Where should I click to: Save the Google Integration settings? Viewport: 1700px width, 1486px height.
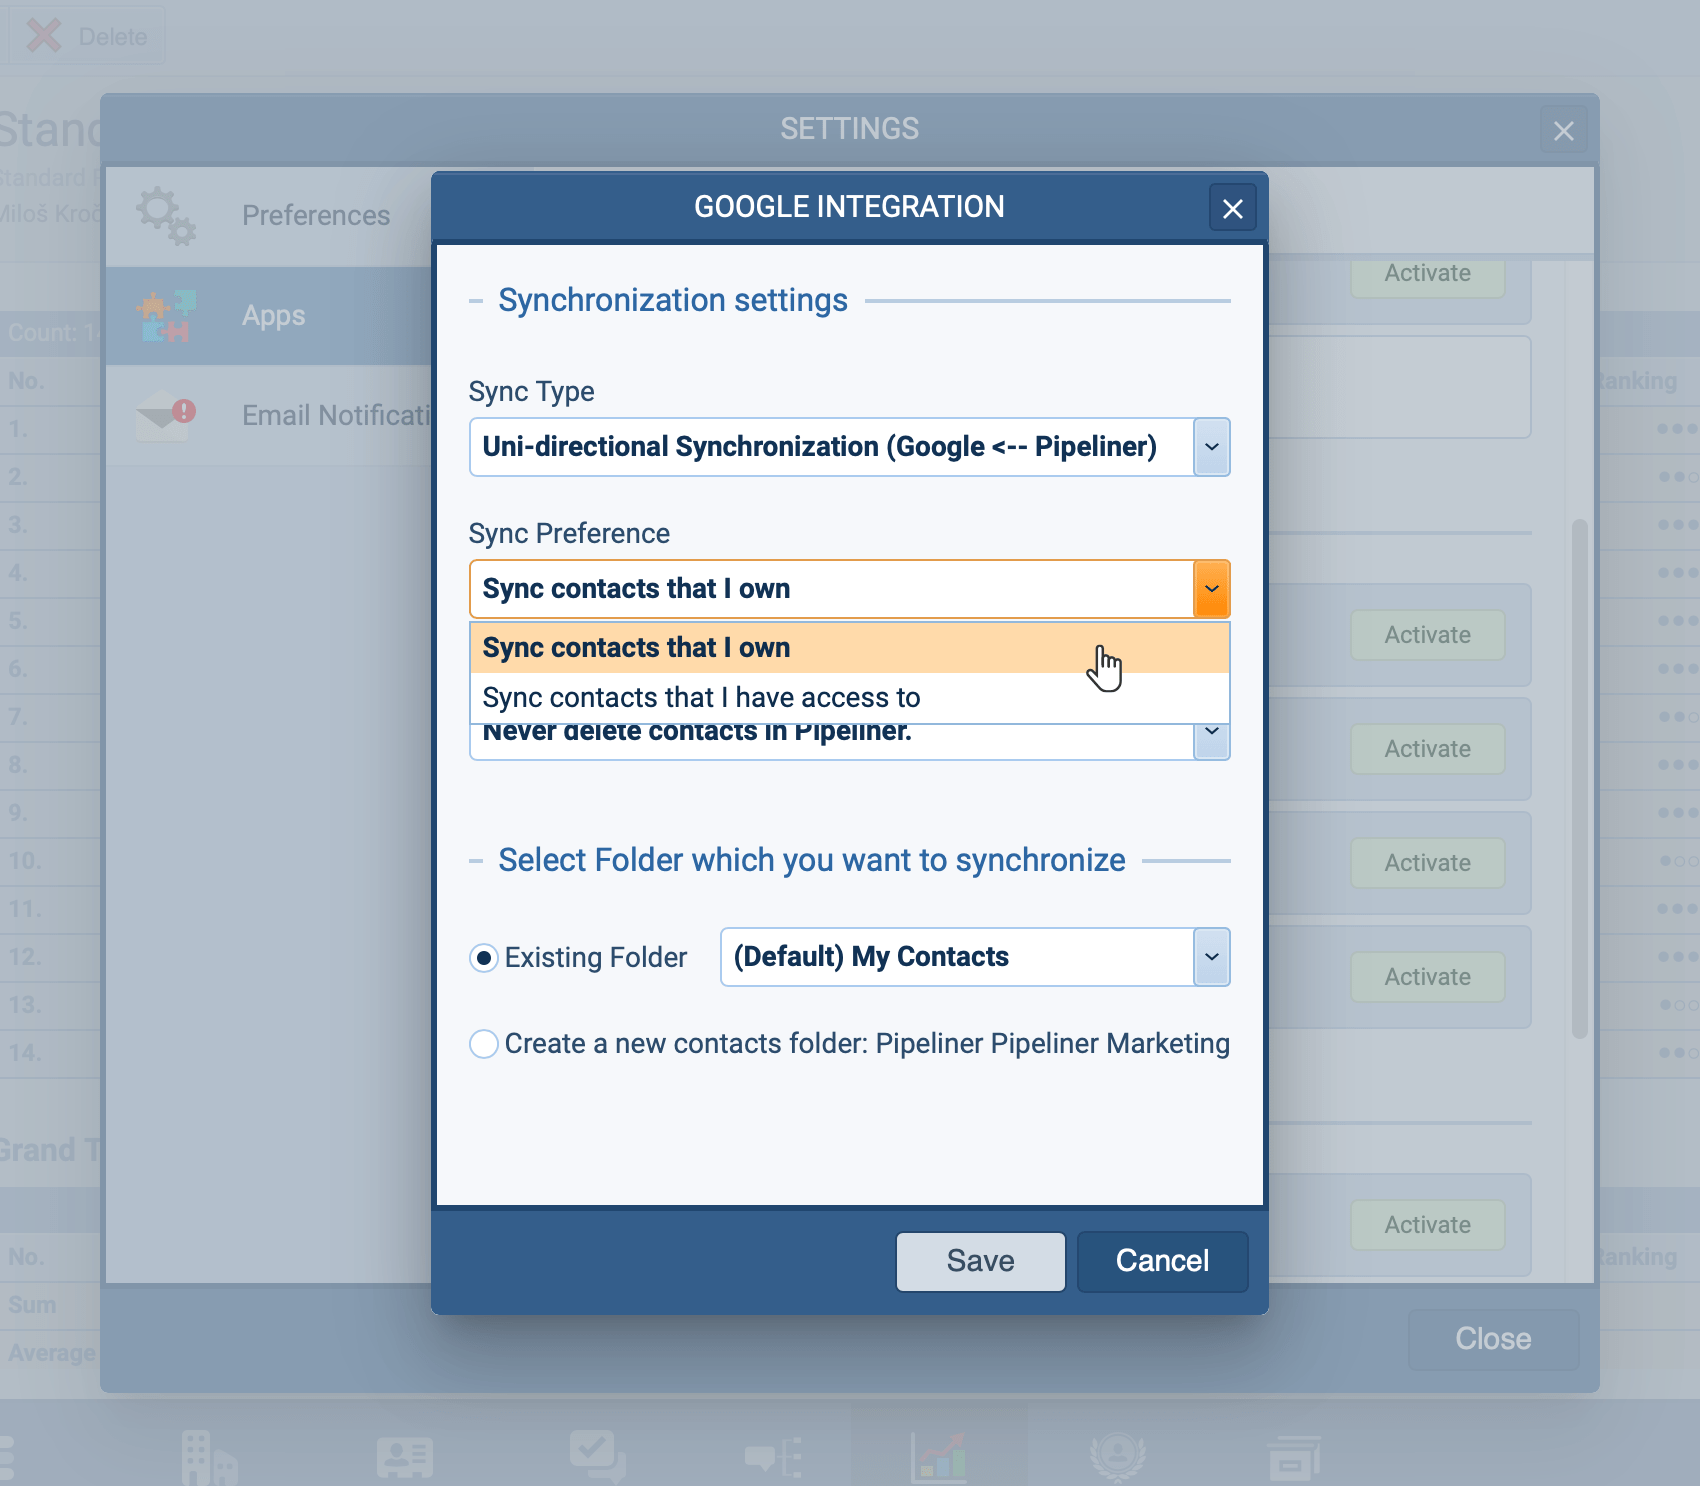coord(979,1261)
